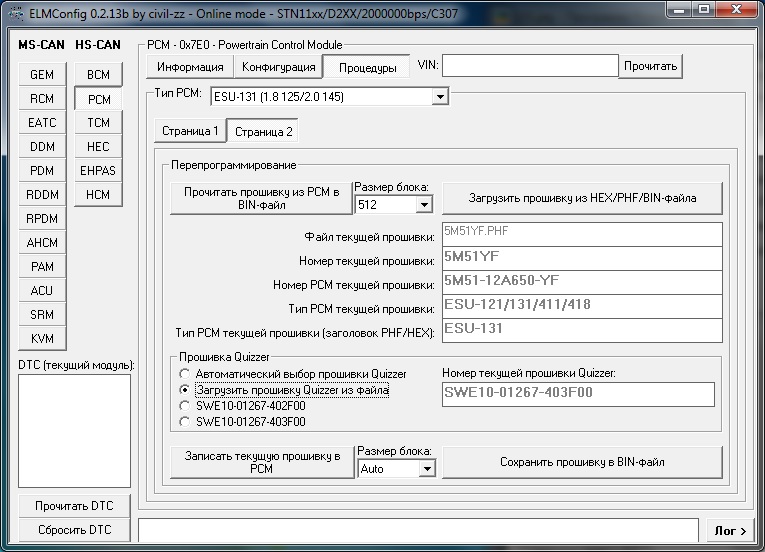Choose SWE10-01267-402F00 radio option
The width and height of the screenshot is (765, 552).
coord(184,406)
